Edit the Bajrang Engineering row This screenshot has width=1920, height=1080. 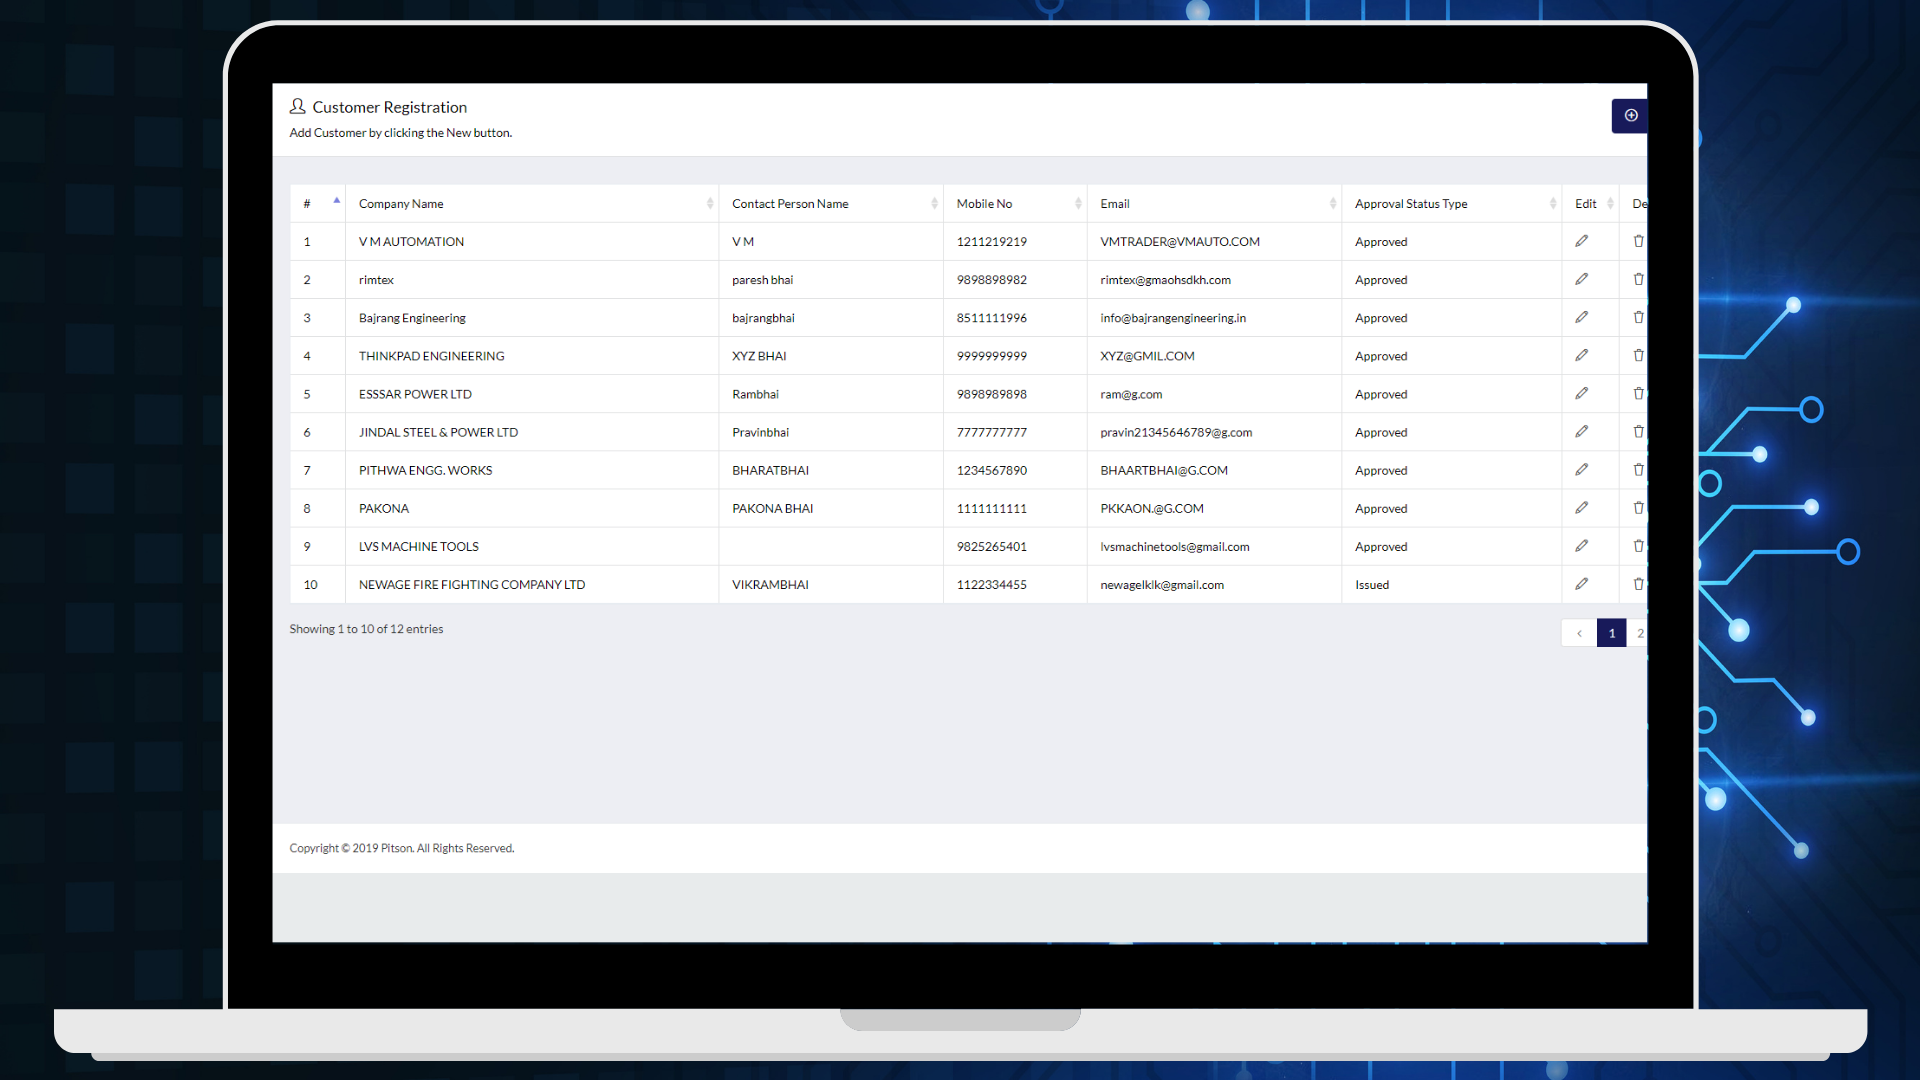click(x=1581, y=317)
